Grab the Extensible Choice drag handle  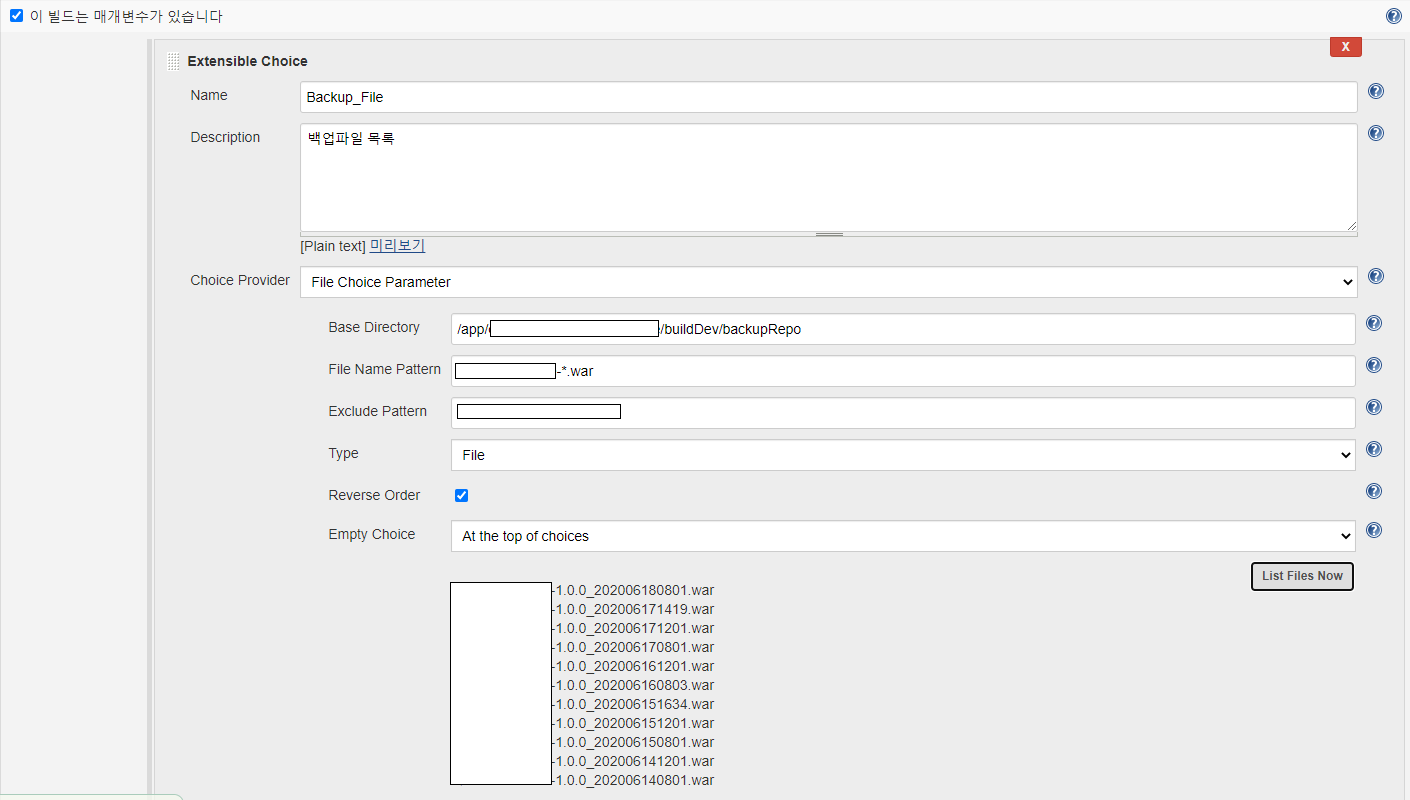coord(174,61)
